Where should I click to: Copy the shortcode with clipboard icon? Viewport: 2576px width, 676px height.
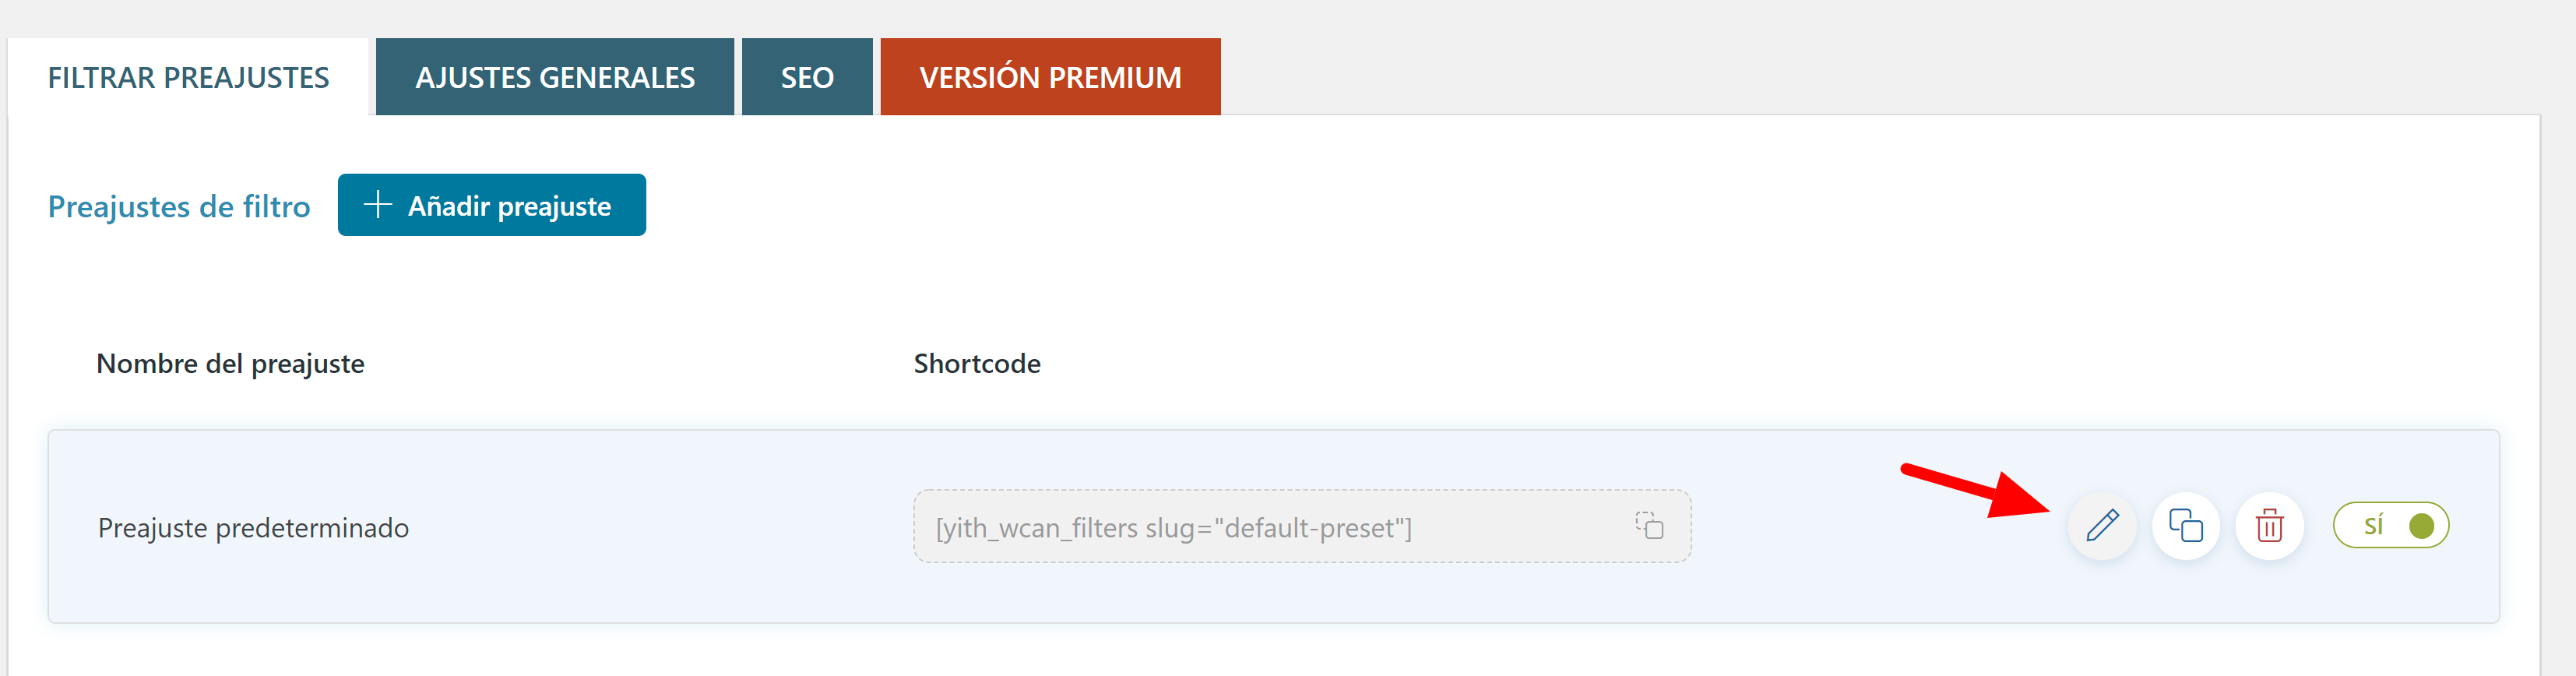pyautogui.click(x=1649, y=525)
